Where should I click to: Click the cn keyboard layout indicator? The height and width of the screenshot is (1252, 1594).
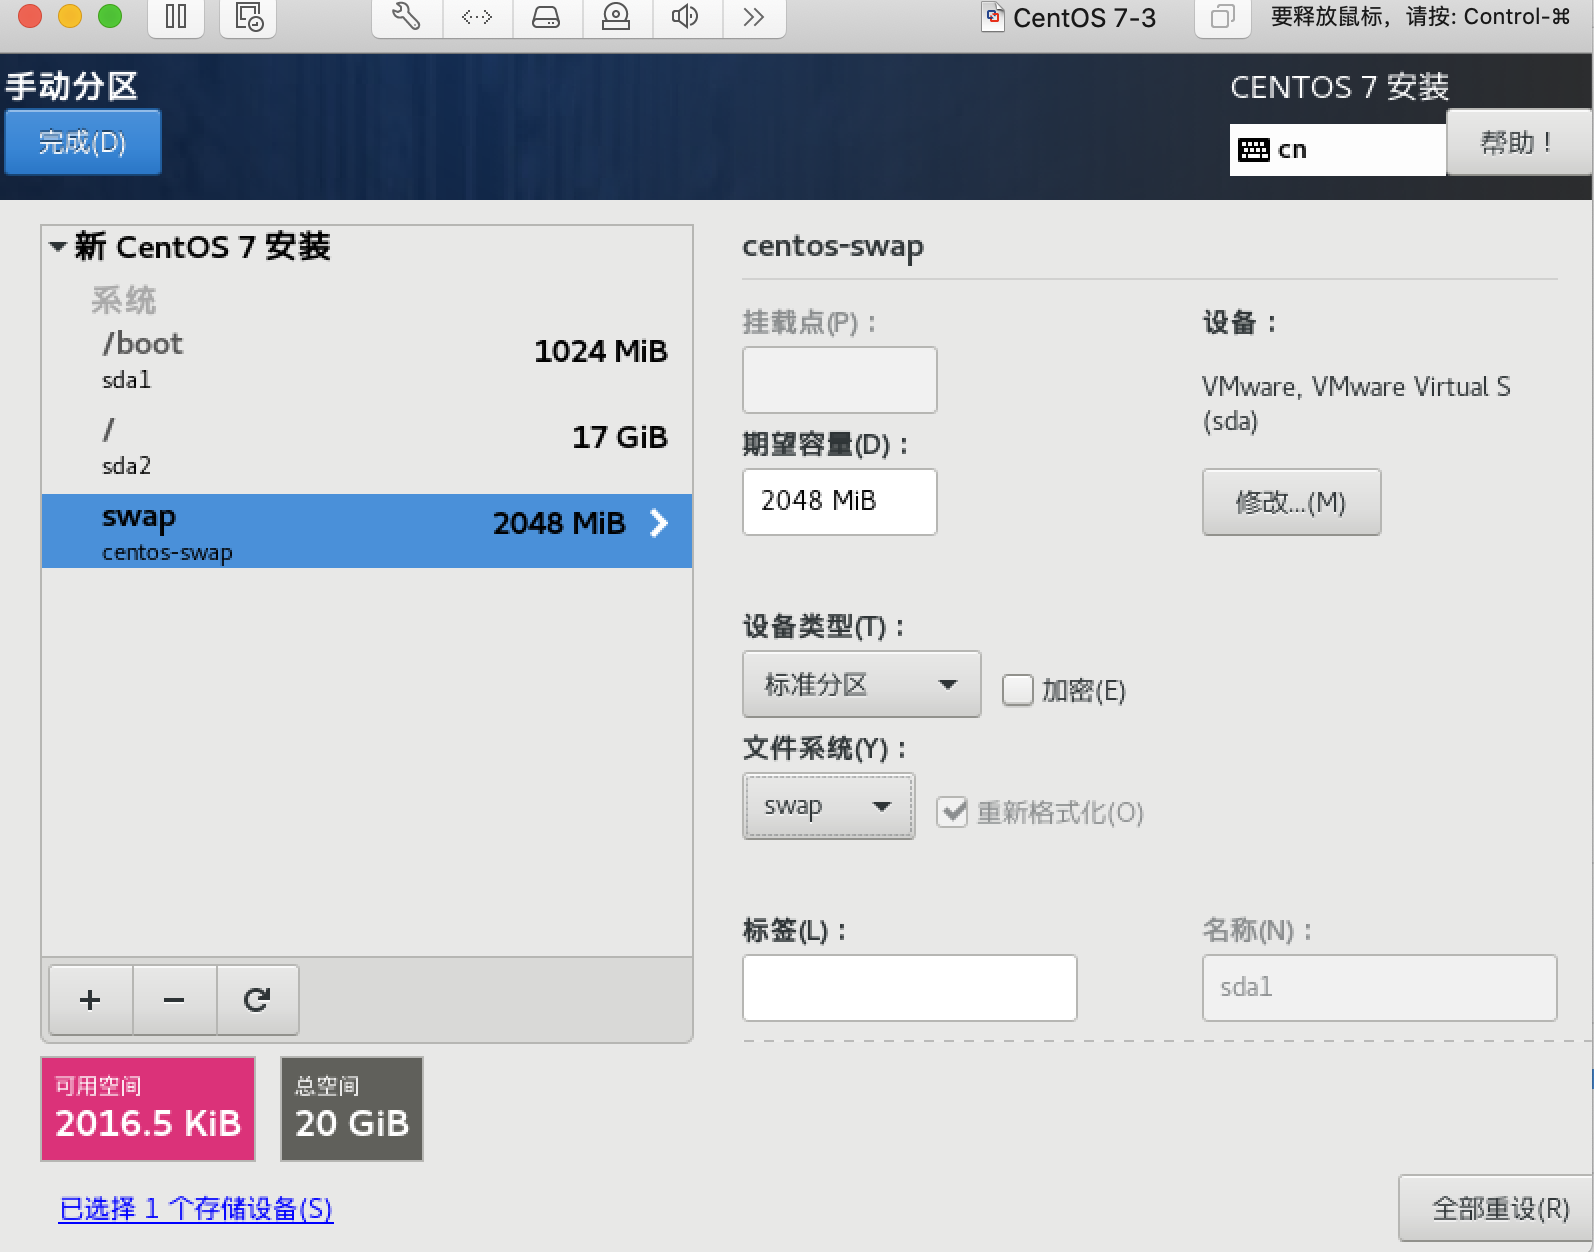point(1337,150)
